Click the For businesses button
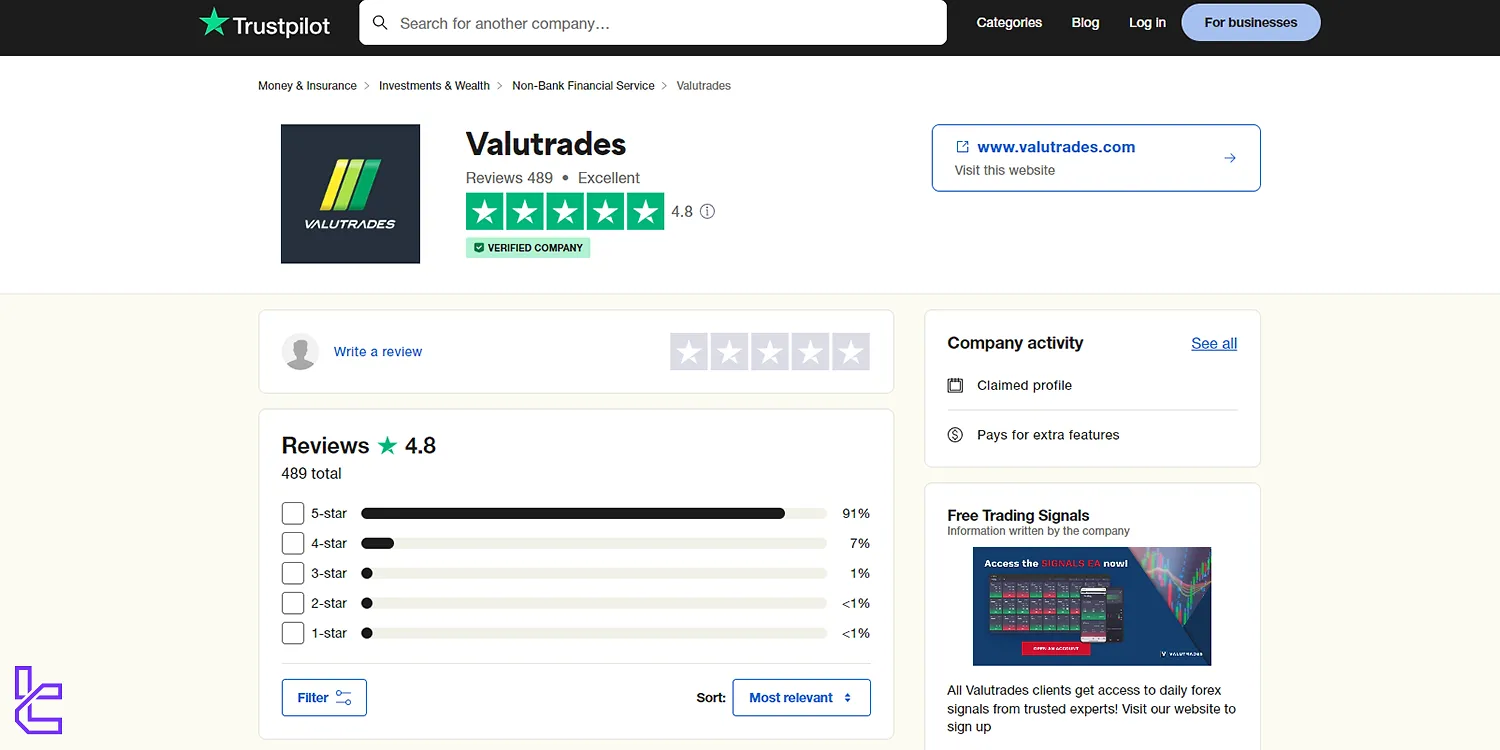This screenshot has width=1500, height=750. coord(1251,22)
